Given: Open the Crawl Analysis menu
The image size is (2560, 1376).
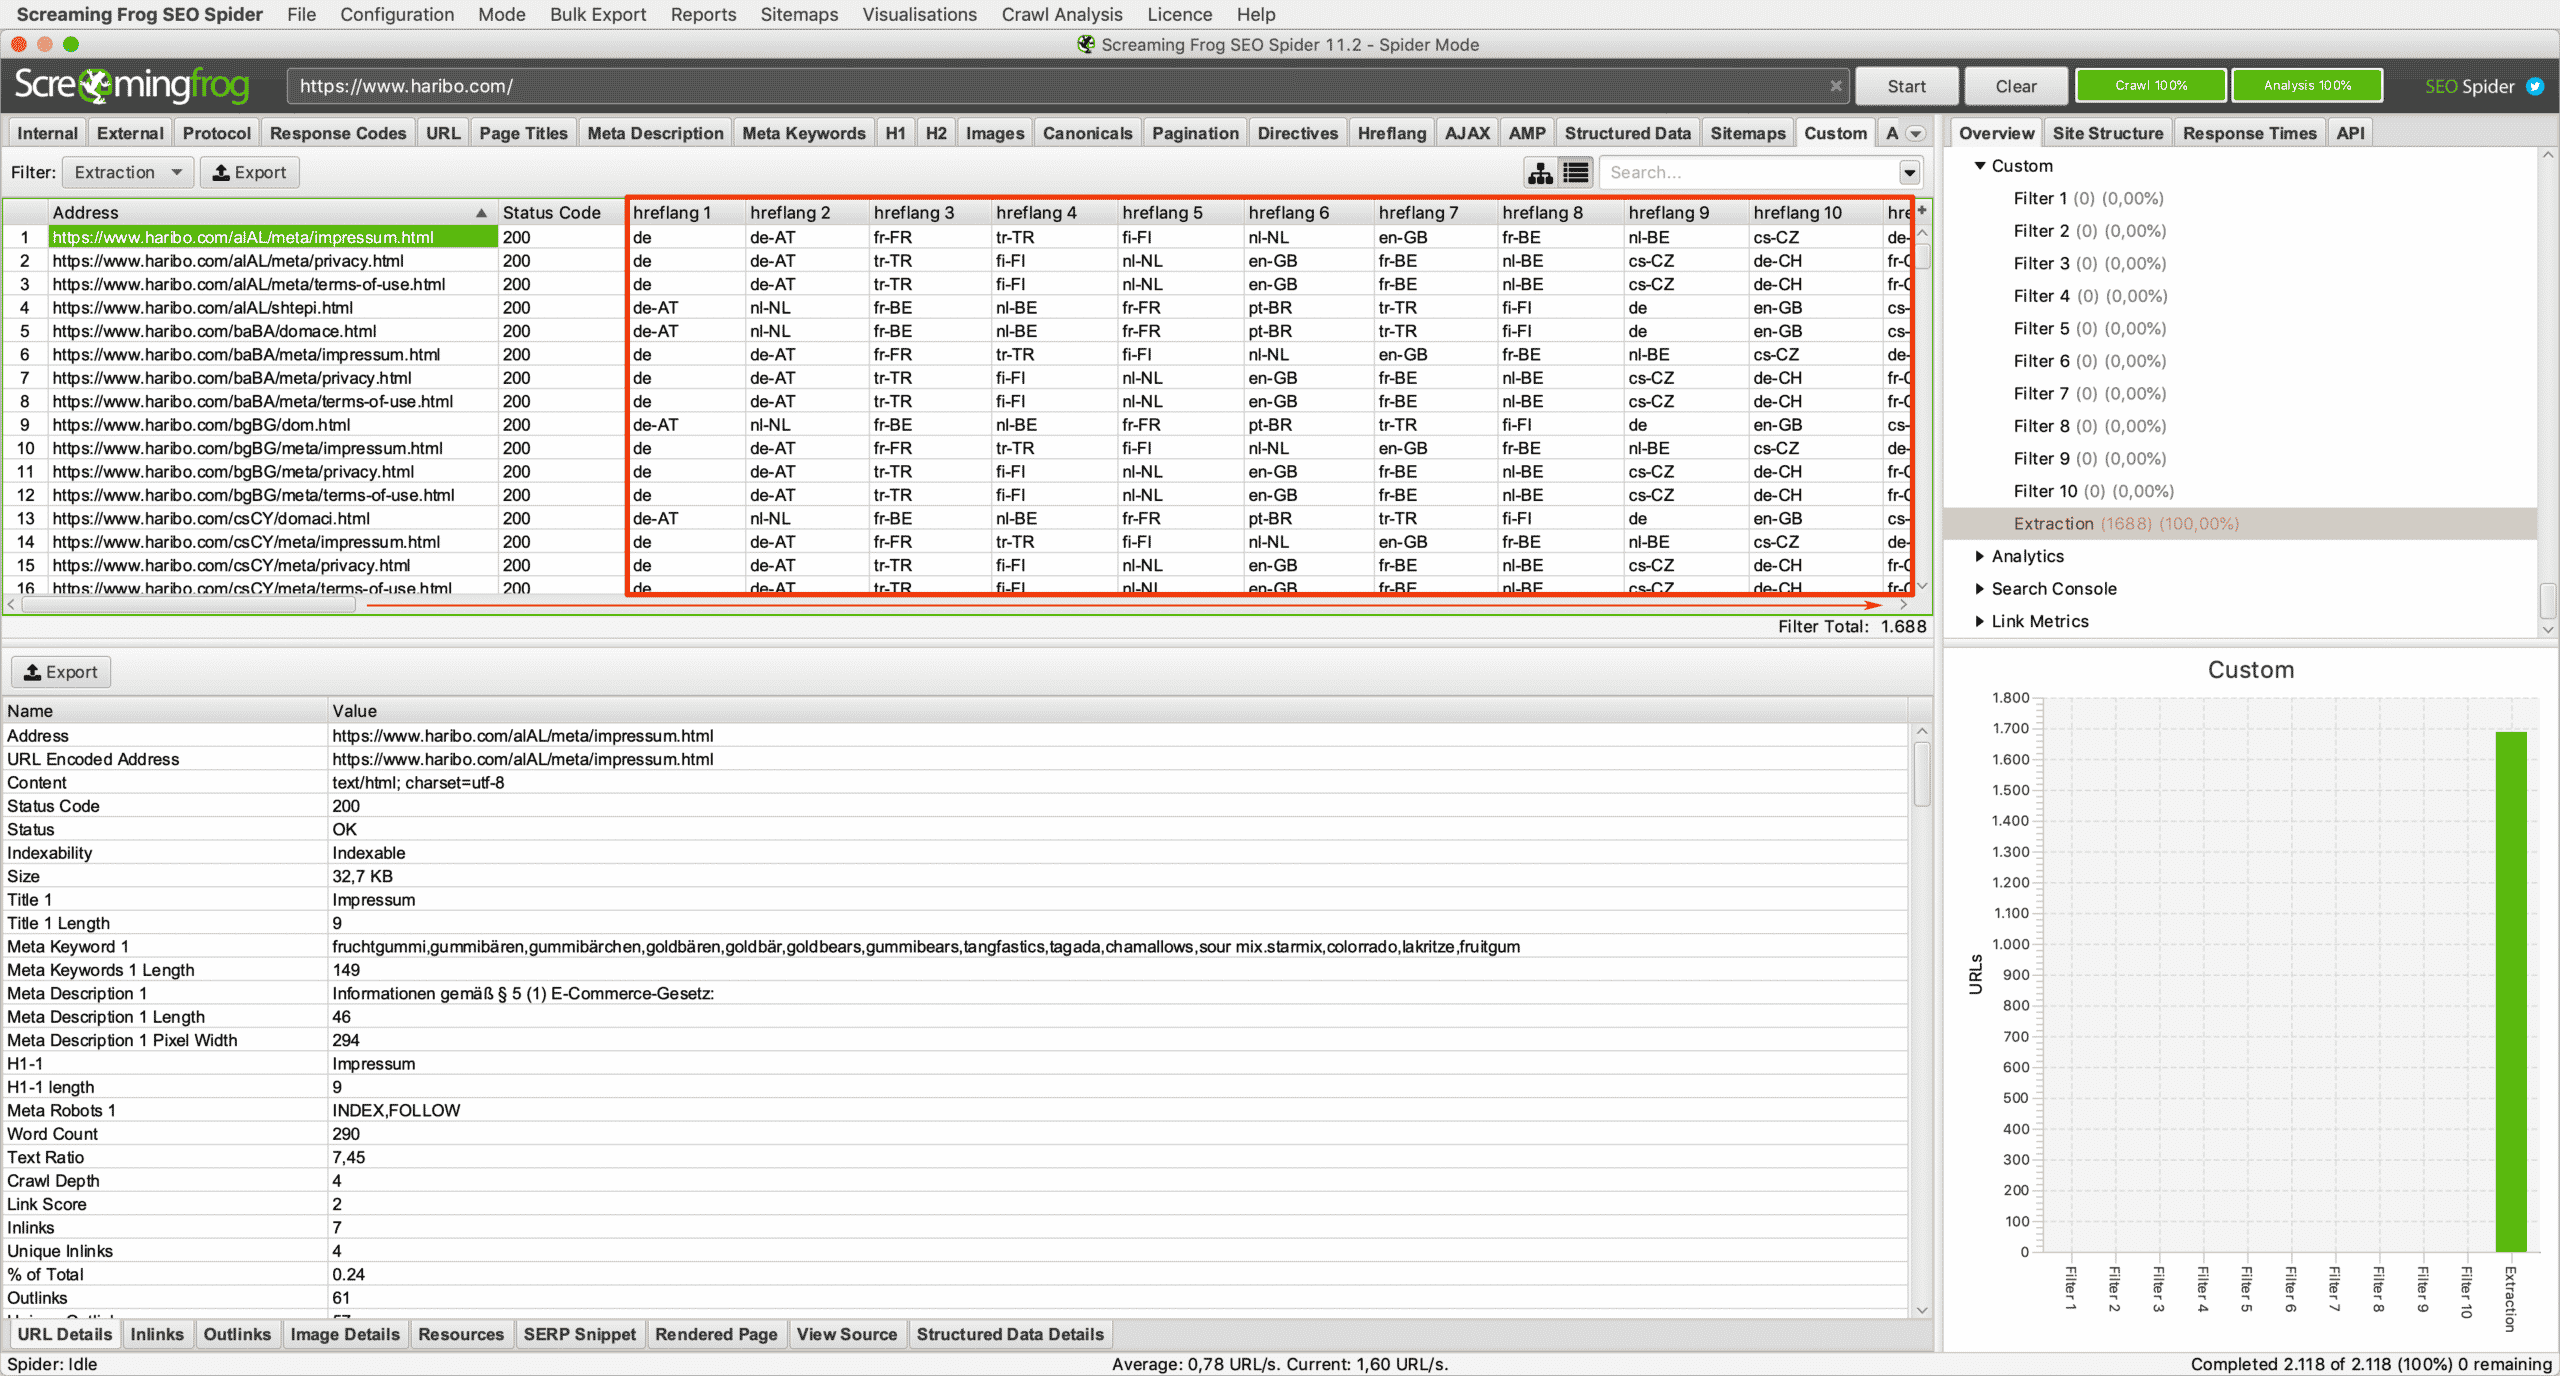Looking at the screenshot, I should pos(1062,14).
